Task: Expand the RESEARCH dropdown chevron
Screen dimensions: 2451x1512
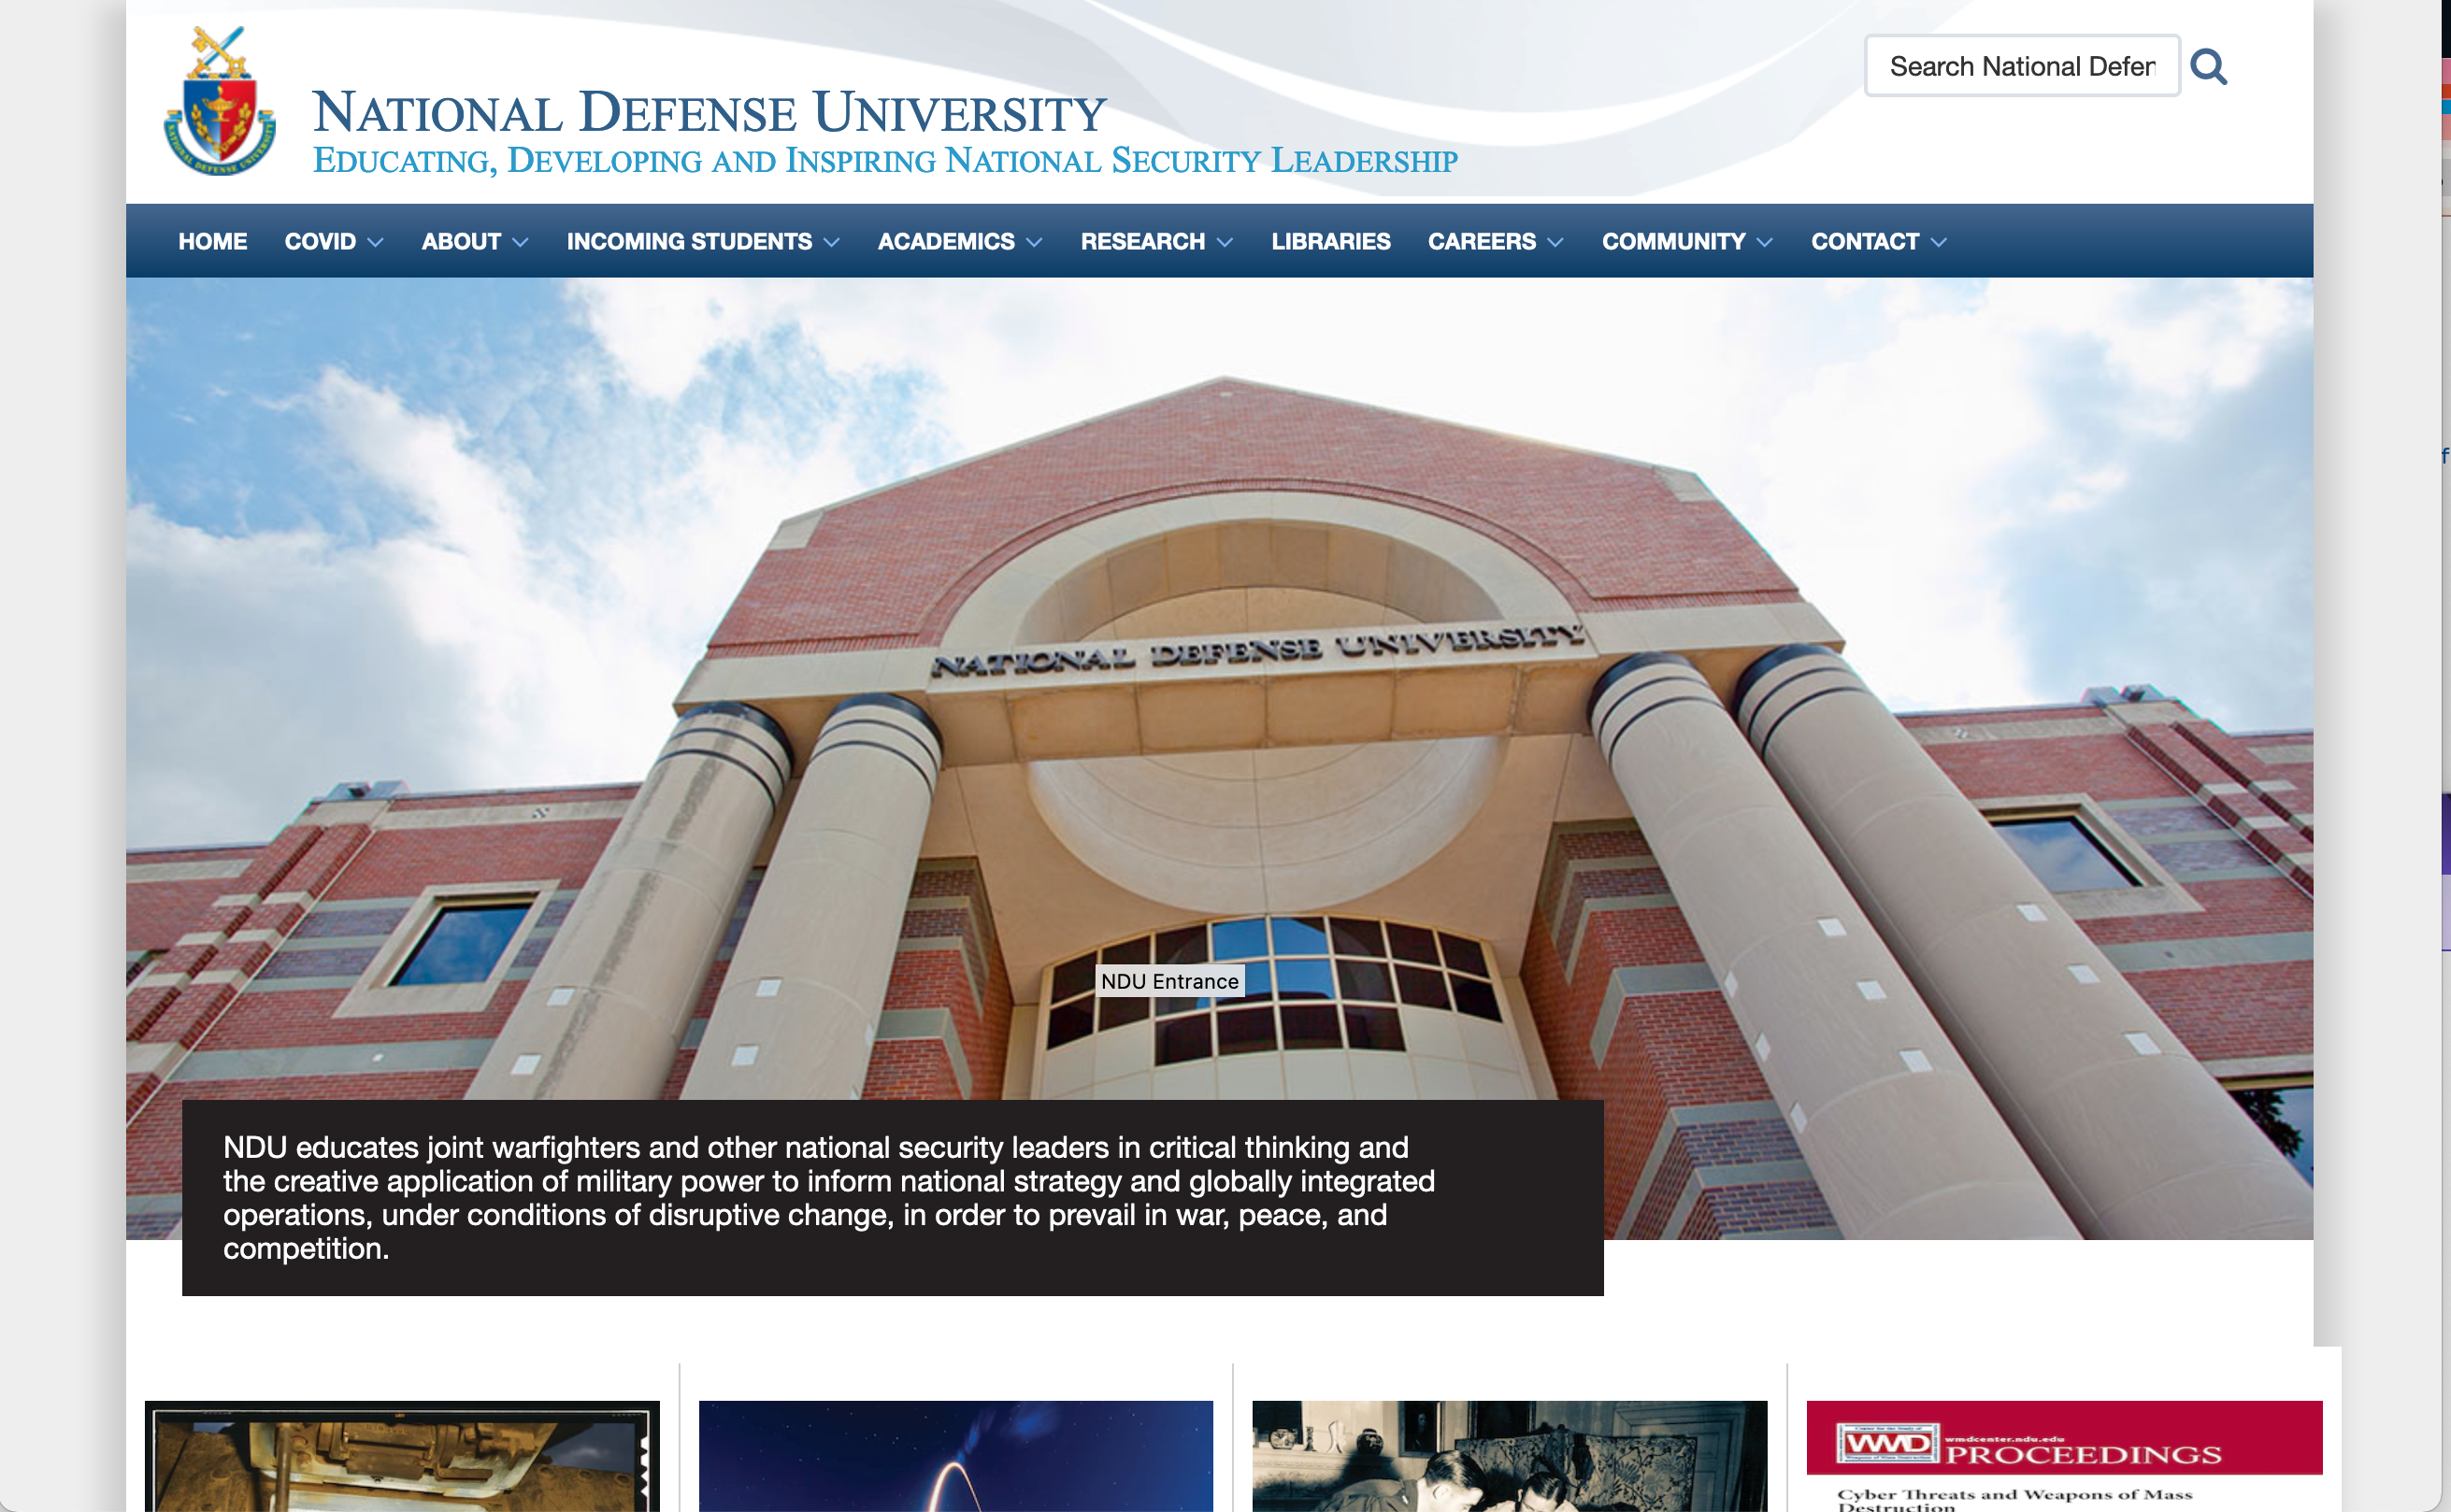Action: point(1225,242)
